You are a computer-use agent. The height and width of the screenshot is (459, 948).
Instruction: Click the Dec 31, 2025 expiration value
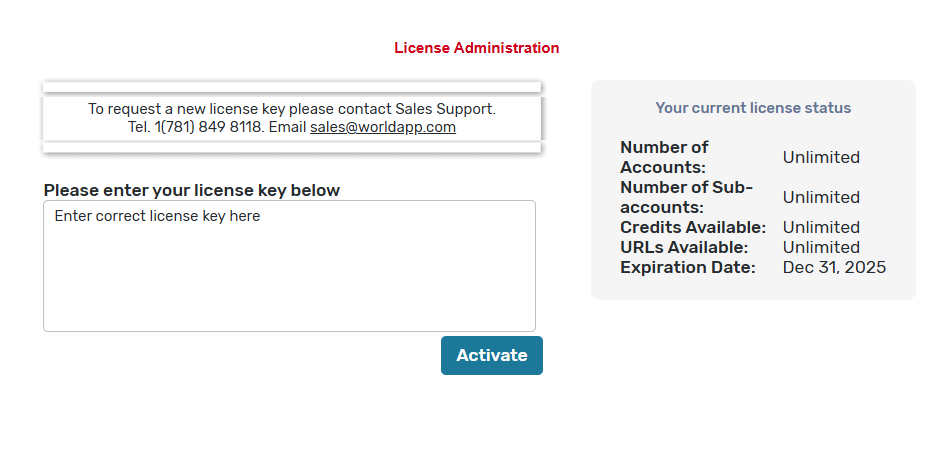tap(834, 267)
